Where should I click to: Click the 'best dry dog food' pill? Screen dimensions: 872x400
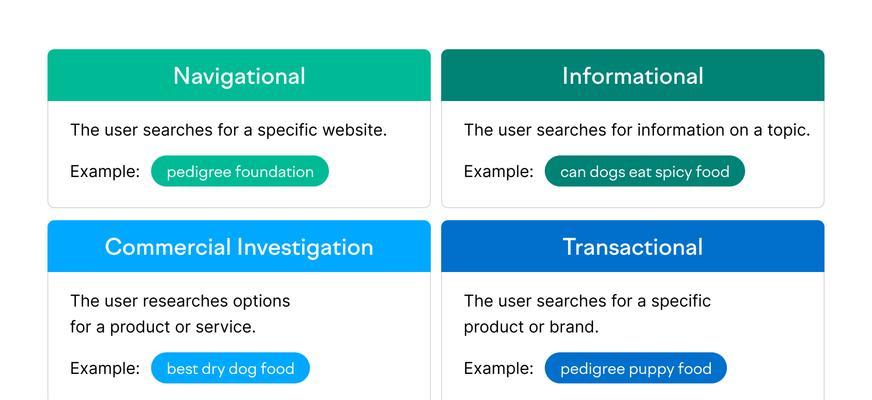(x=230, y=368)
